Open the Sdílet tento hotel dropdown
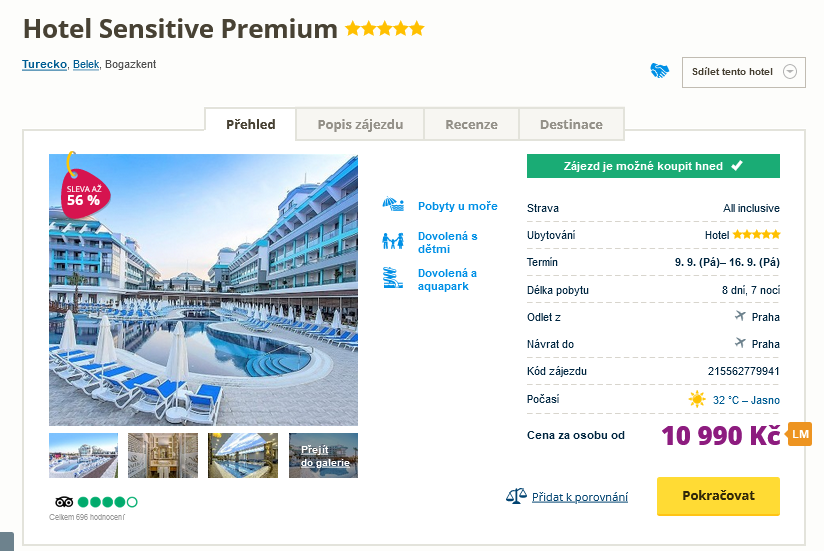This screenshot has width=824, height=551. [x=734, y=72]
